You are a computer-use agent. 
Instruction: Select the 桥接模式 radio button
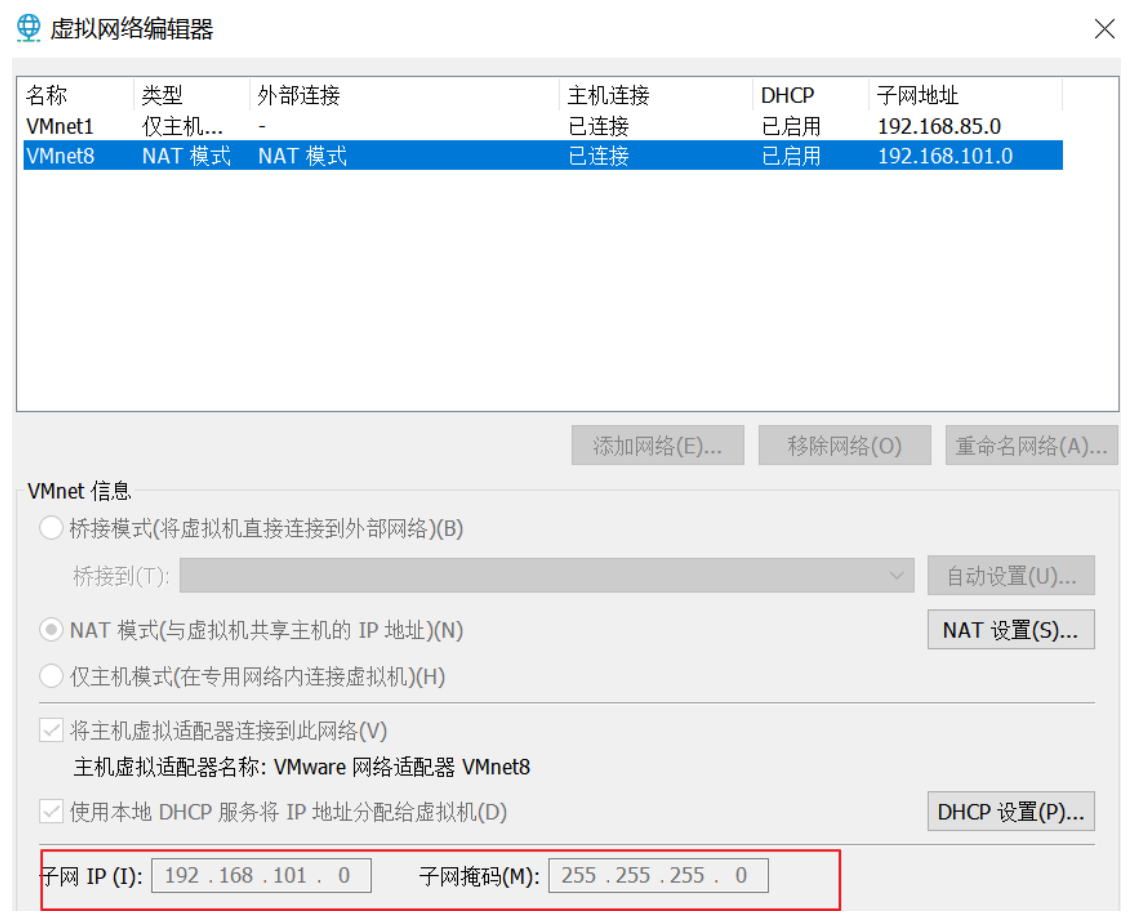click(x=51, y=528)
